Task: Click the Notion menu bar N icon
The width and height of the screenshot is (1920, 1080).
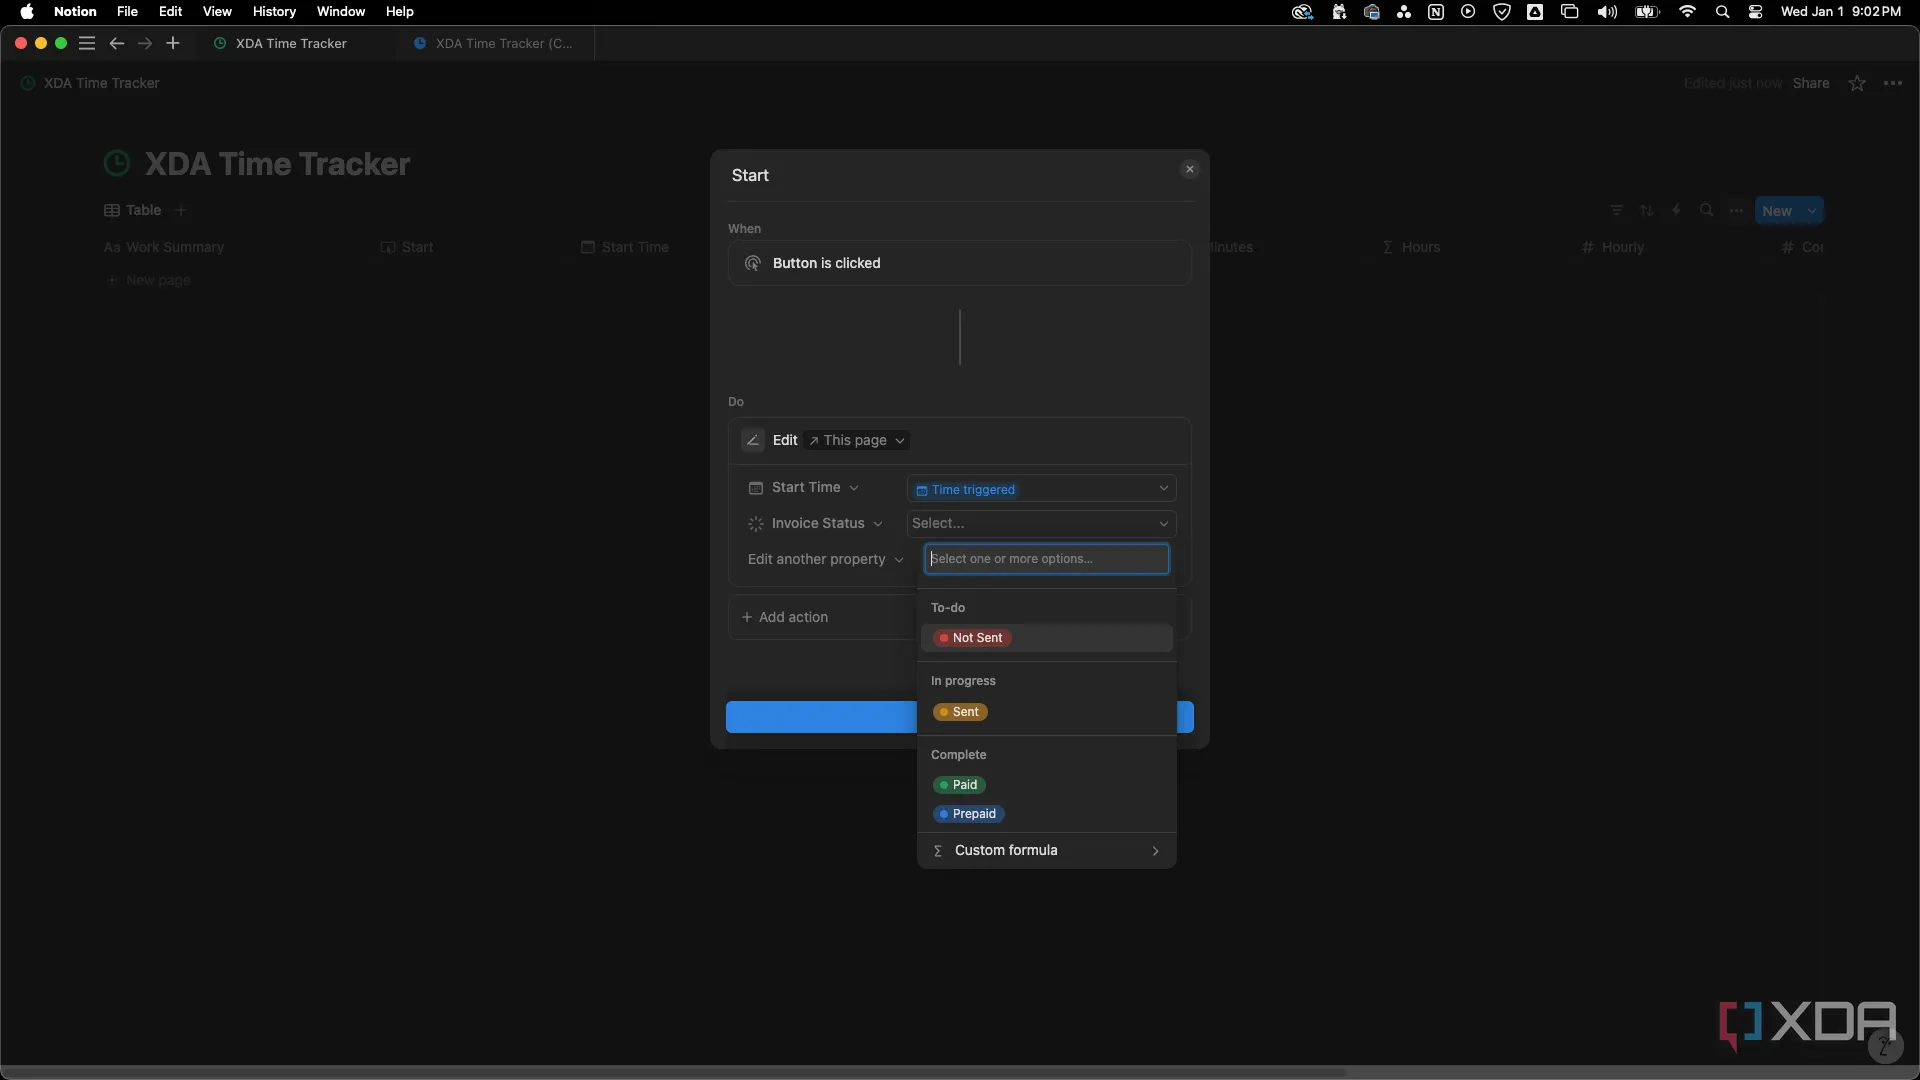Action: pyautogui.click(x=1436, y=12)
